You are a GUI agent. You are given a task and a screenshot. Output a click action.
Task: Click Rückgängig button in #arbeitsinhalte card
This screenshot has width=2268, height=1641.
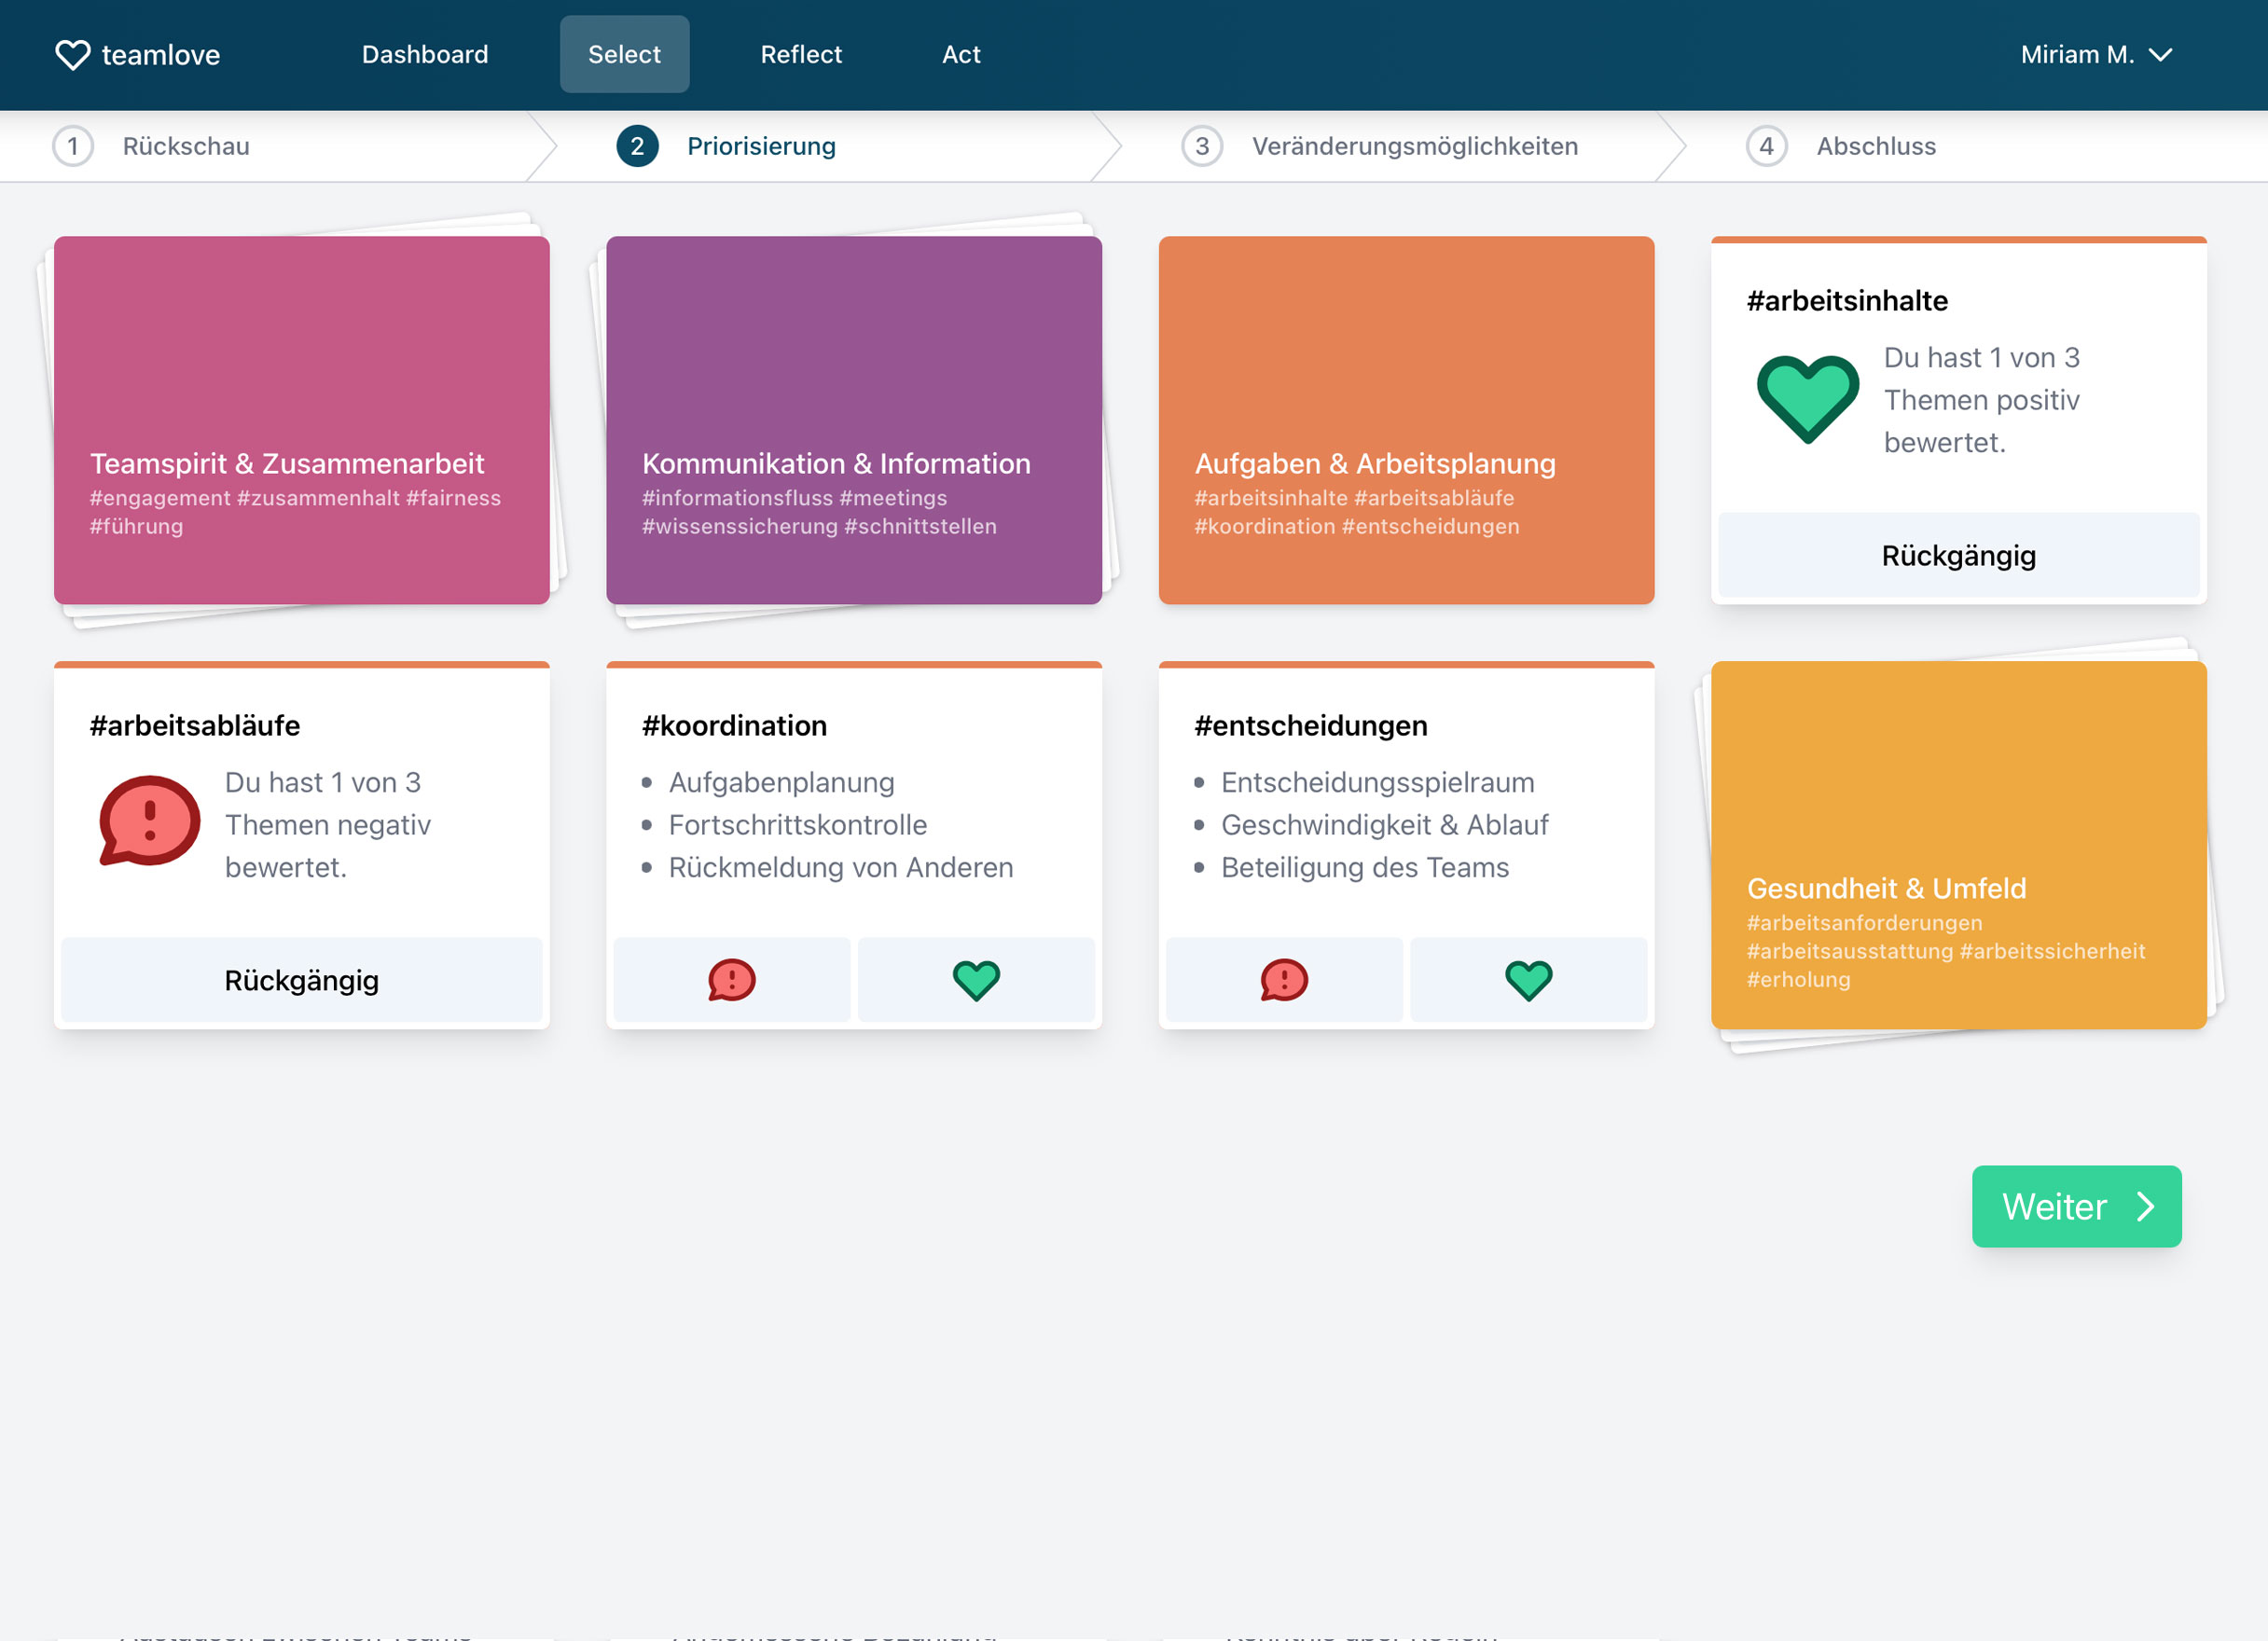coord(1958,557)
